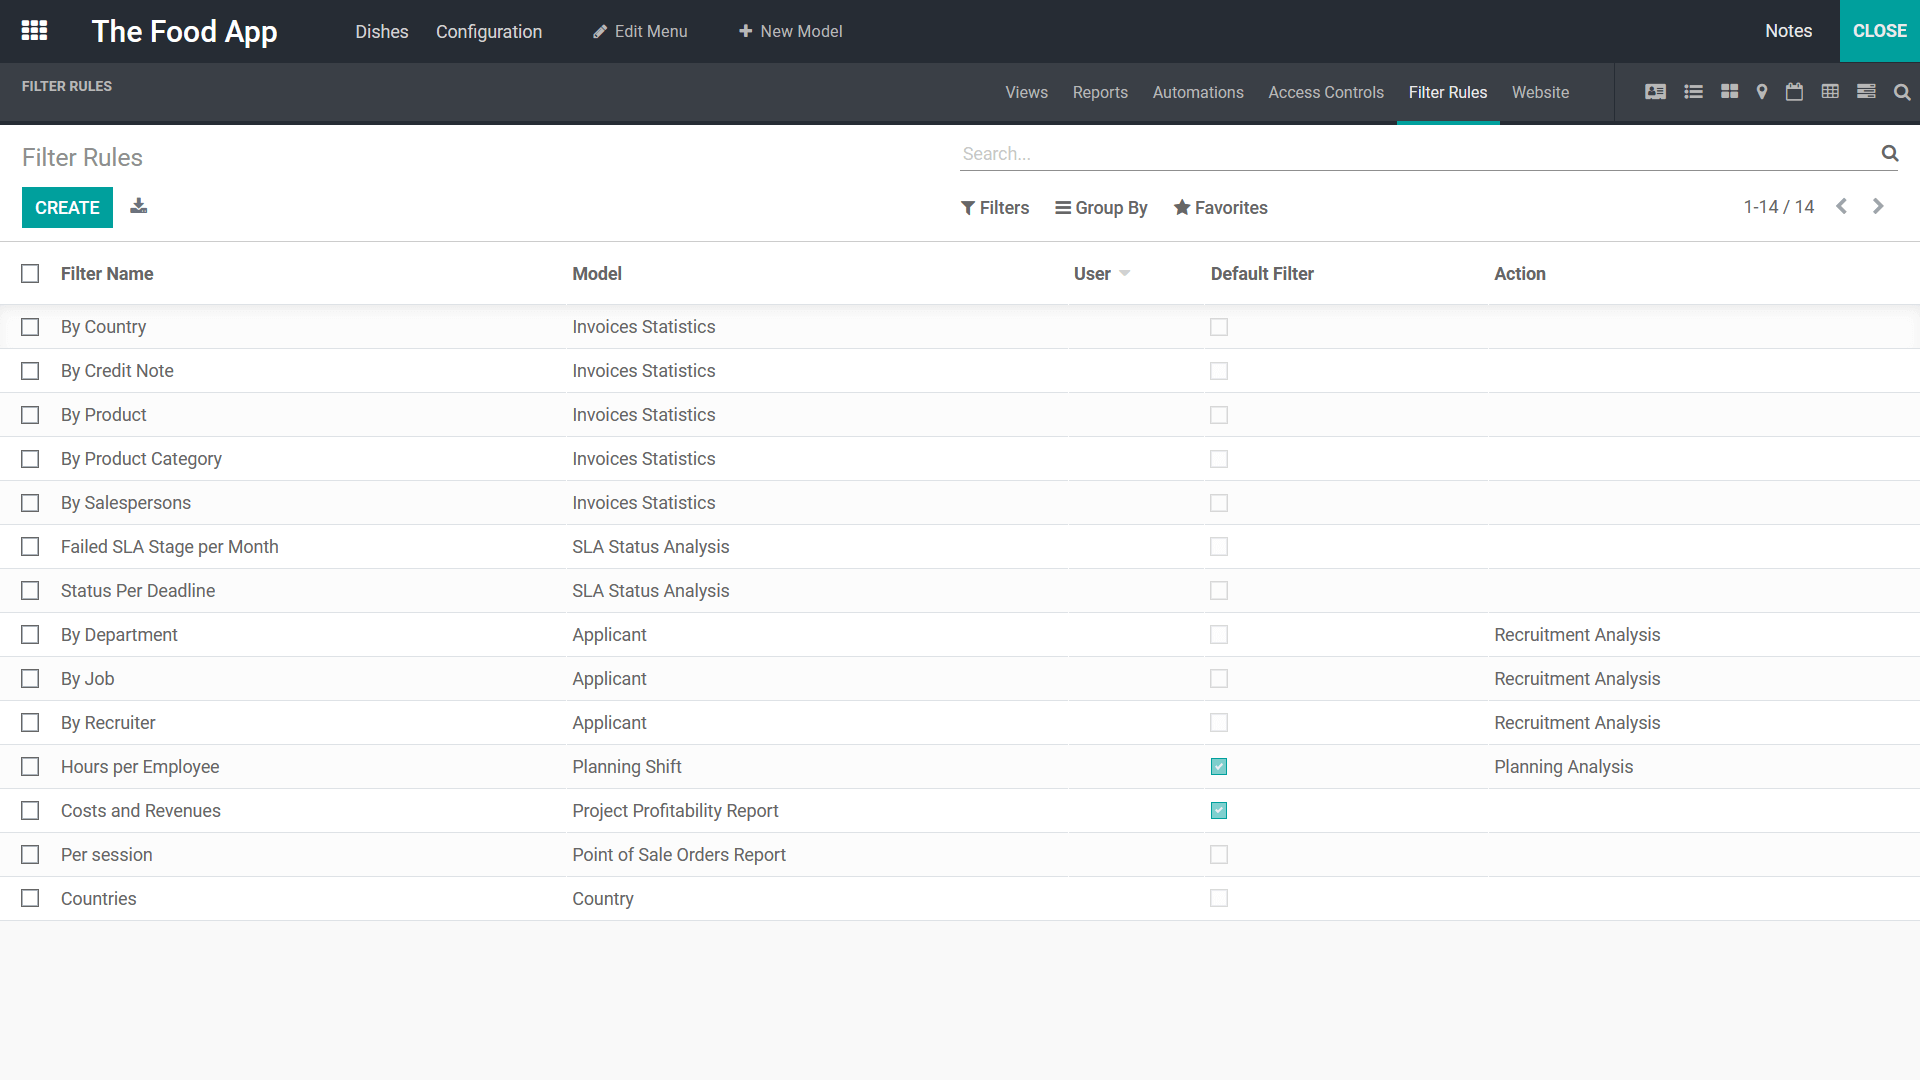Click the Automations menu item
The width and height of the screenshot is (1920, 1080).
pyautogui.click(x=1197, y=91)
